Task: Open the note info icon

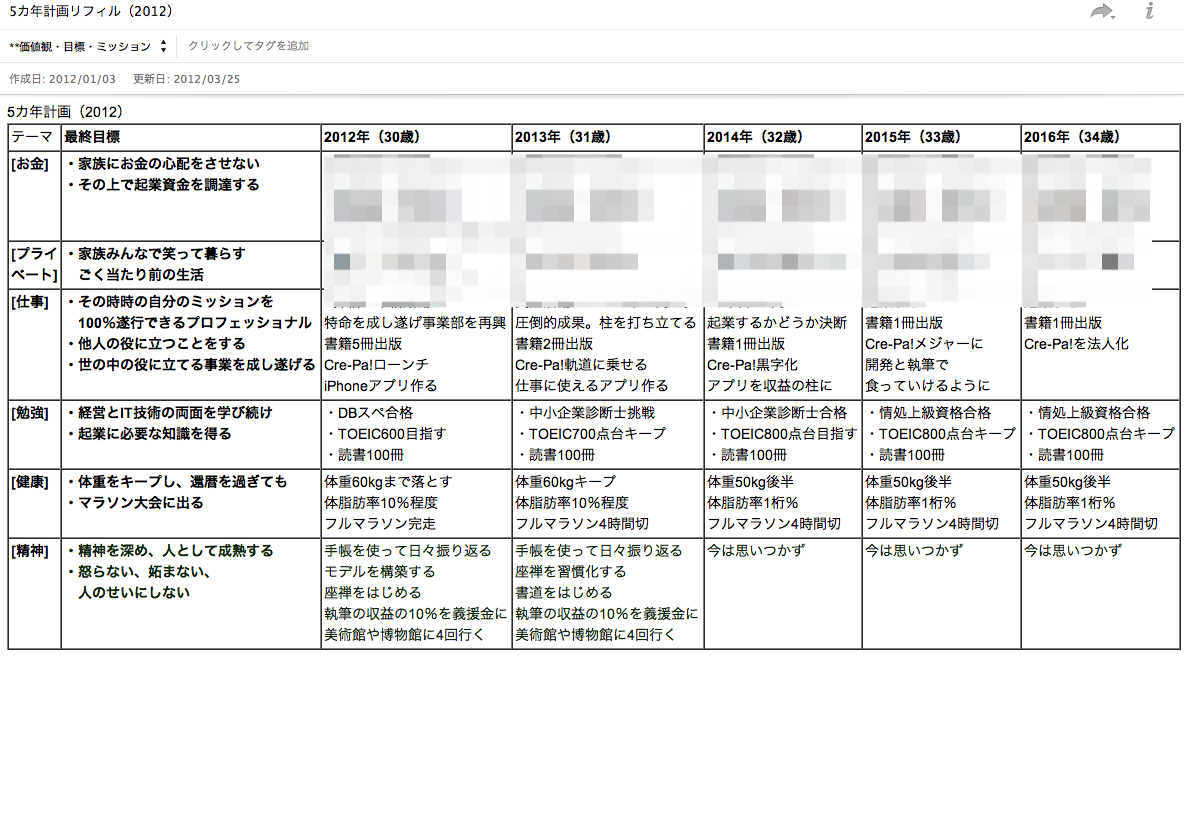Action: coord(1149,12)
